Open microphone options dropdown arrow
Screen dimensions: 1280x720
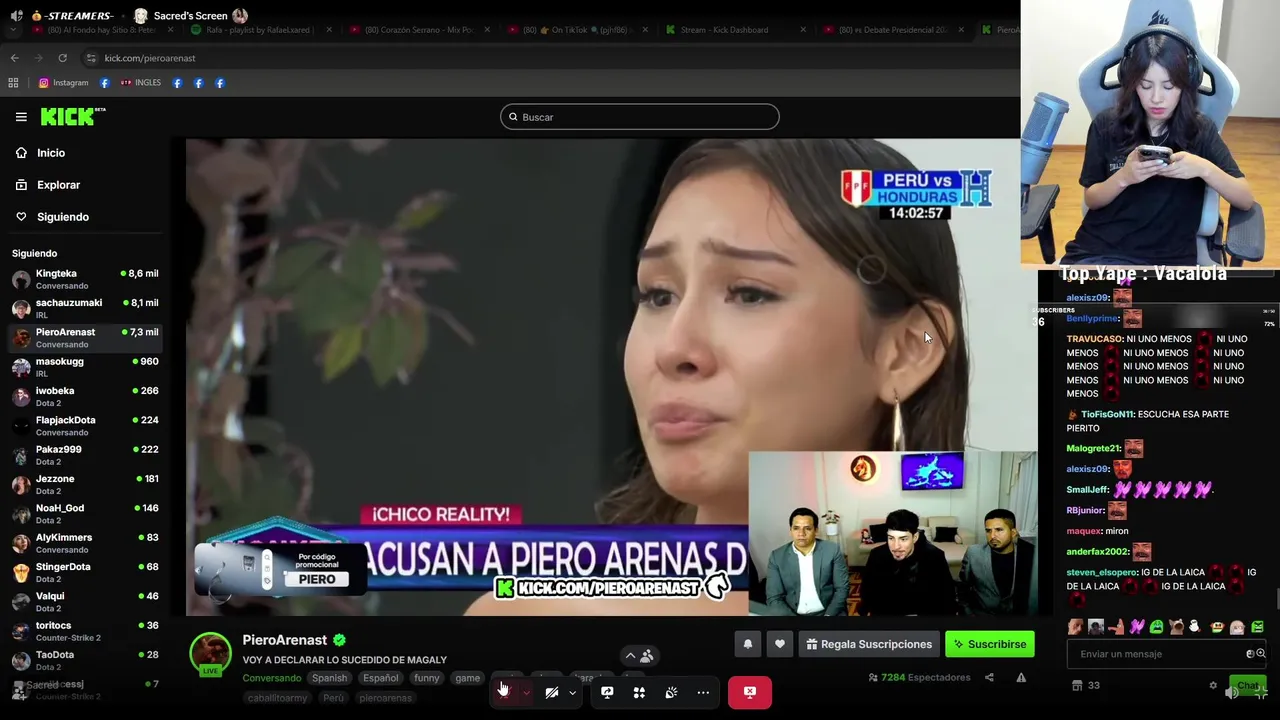coord(526,692)
